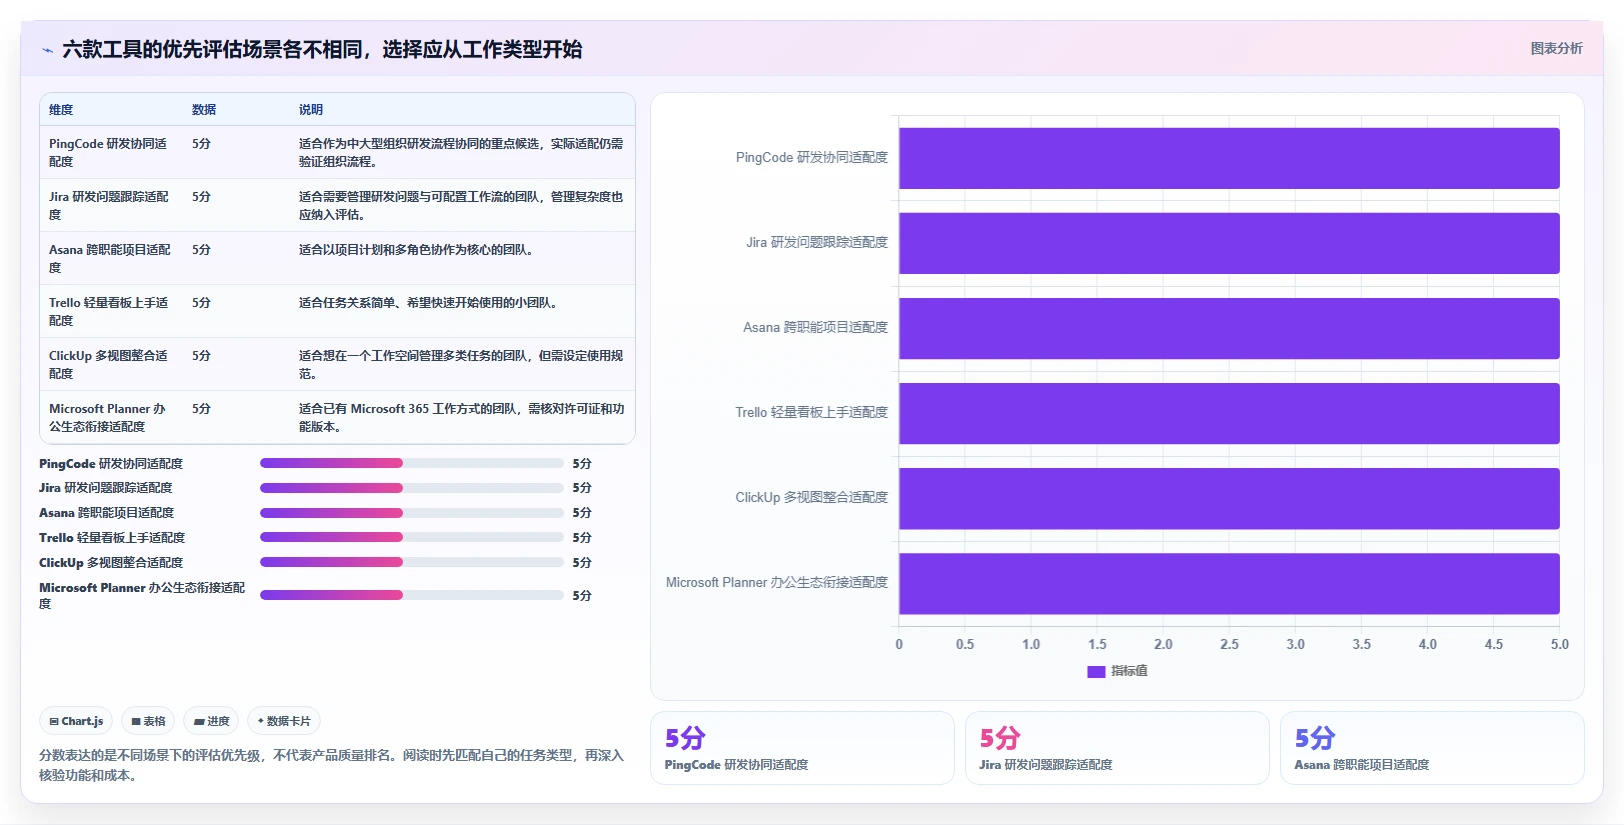Screen dimensions: 1624x825
Task: Click the Jira 研发问题跟踪适配度 progress bar
Action: point(412,488)
